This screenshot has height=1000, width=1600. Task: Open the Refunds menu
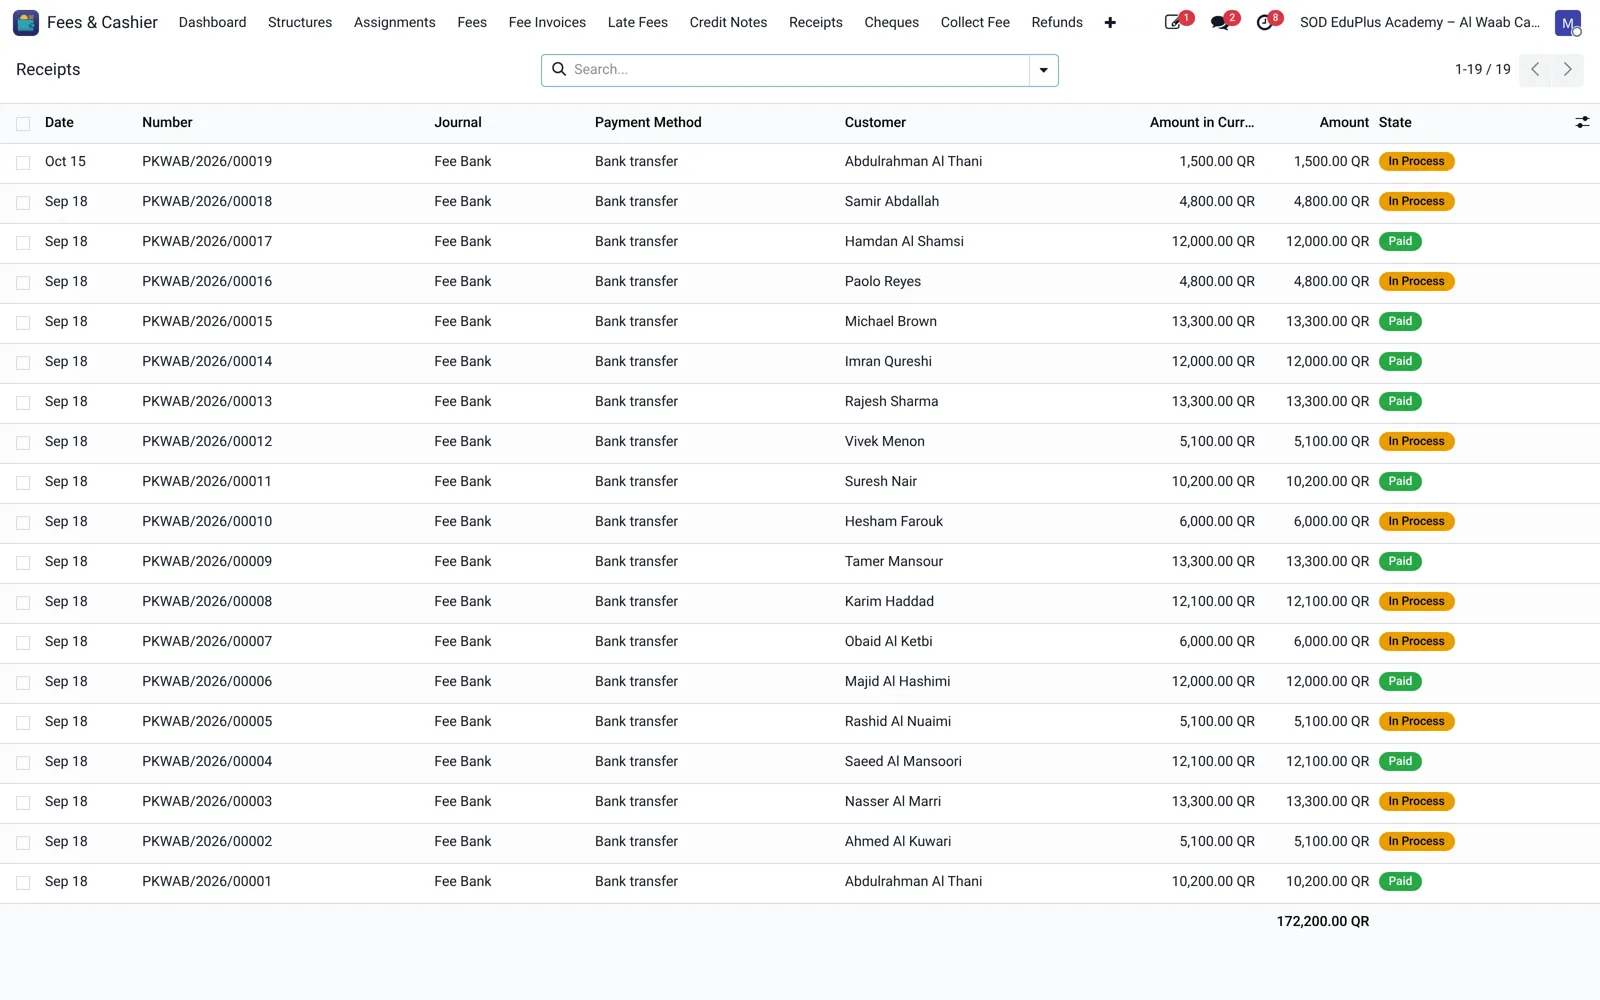point(1057,22)
